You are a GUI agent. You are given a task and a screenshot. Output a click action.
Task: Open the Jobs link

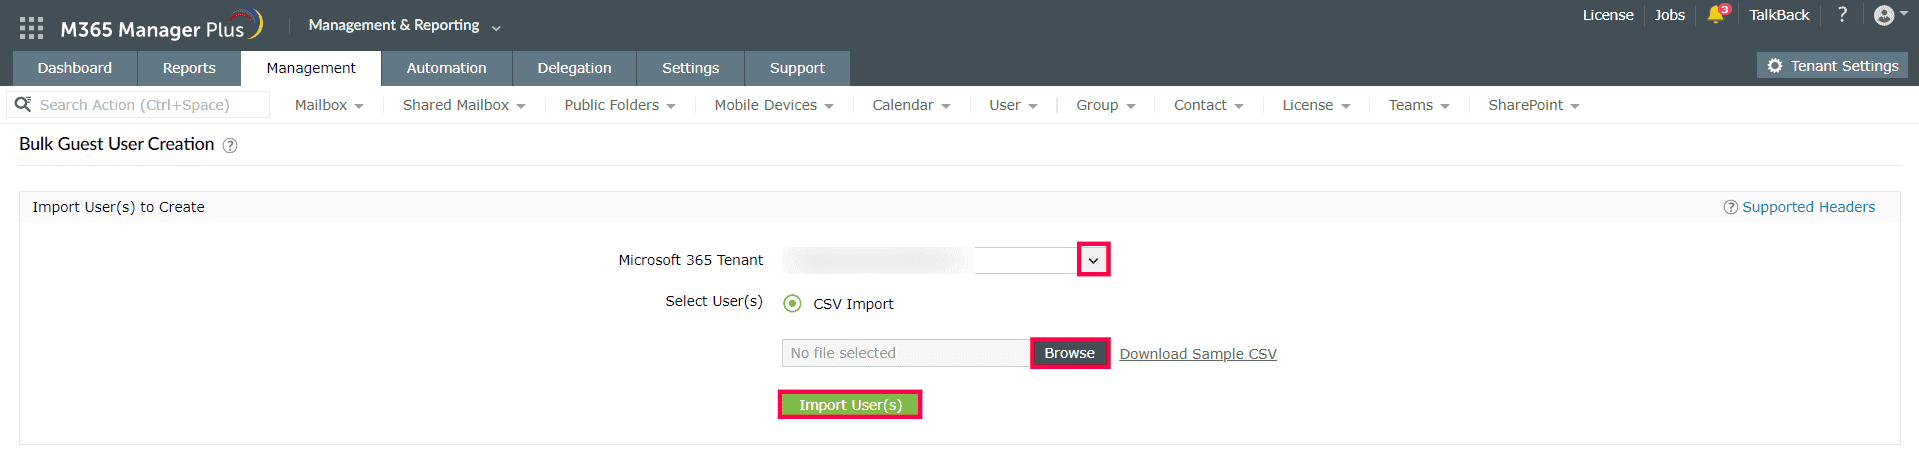(1670, 15)
